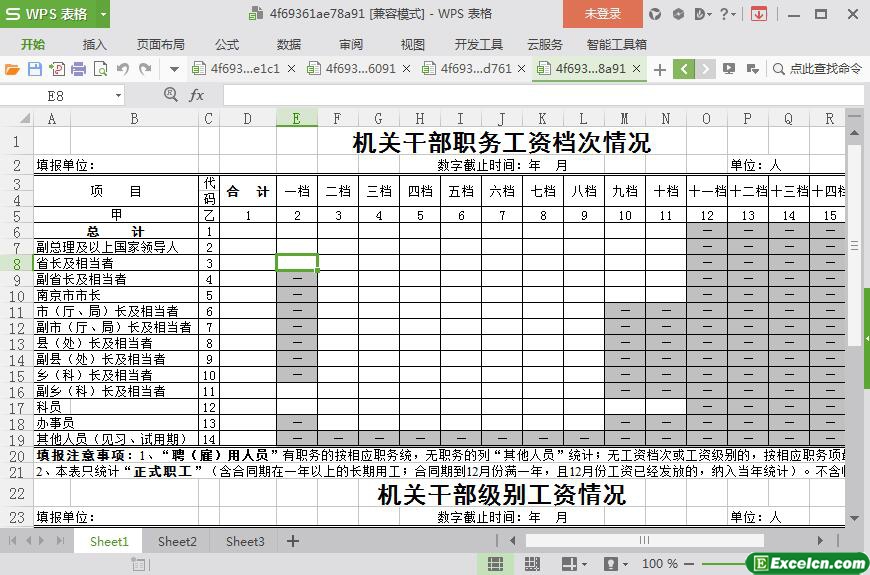Click cell with text 省长及相当者
Viewport: 870px width, 575px height.
[116, 263]
